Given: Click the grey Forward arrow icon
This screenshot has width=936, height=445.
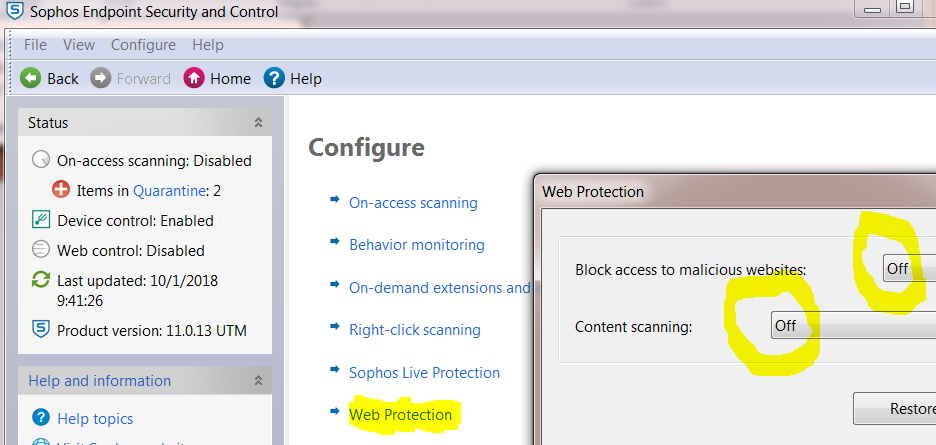Looking at the screenshot, I should click(x=101, y=78).
